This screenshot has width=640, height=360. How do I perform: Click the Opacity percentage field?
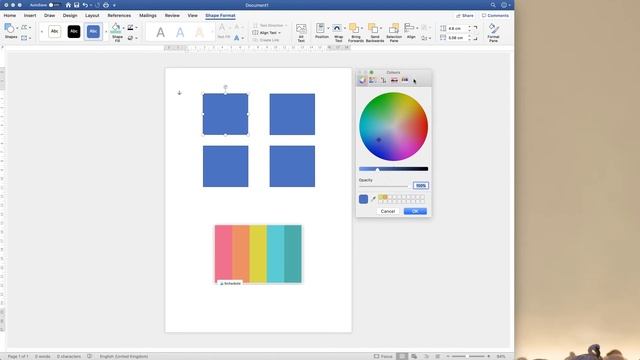(x=421, y=186)
